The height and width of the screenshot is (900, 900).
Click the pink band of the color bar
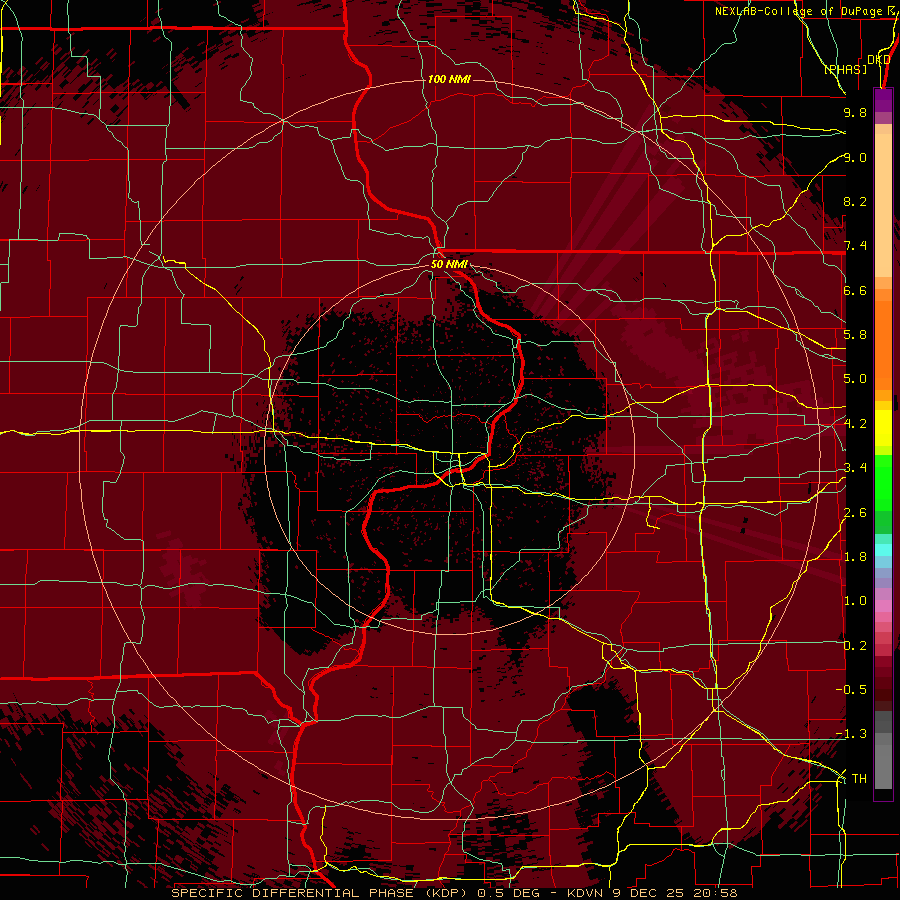click(883, 606)
